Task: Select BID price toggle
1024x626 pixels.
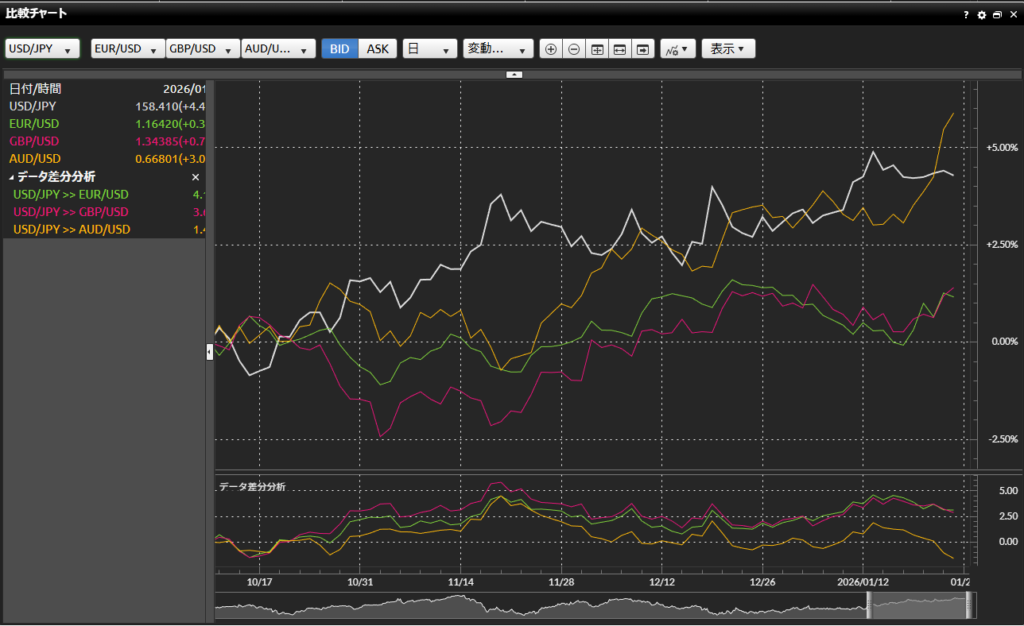Action: point(340,49)
